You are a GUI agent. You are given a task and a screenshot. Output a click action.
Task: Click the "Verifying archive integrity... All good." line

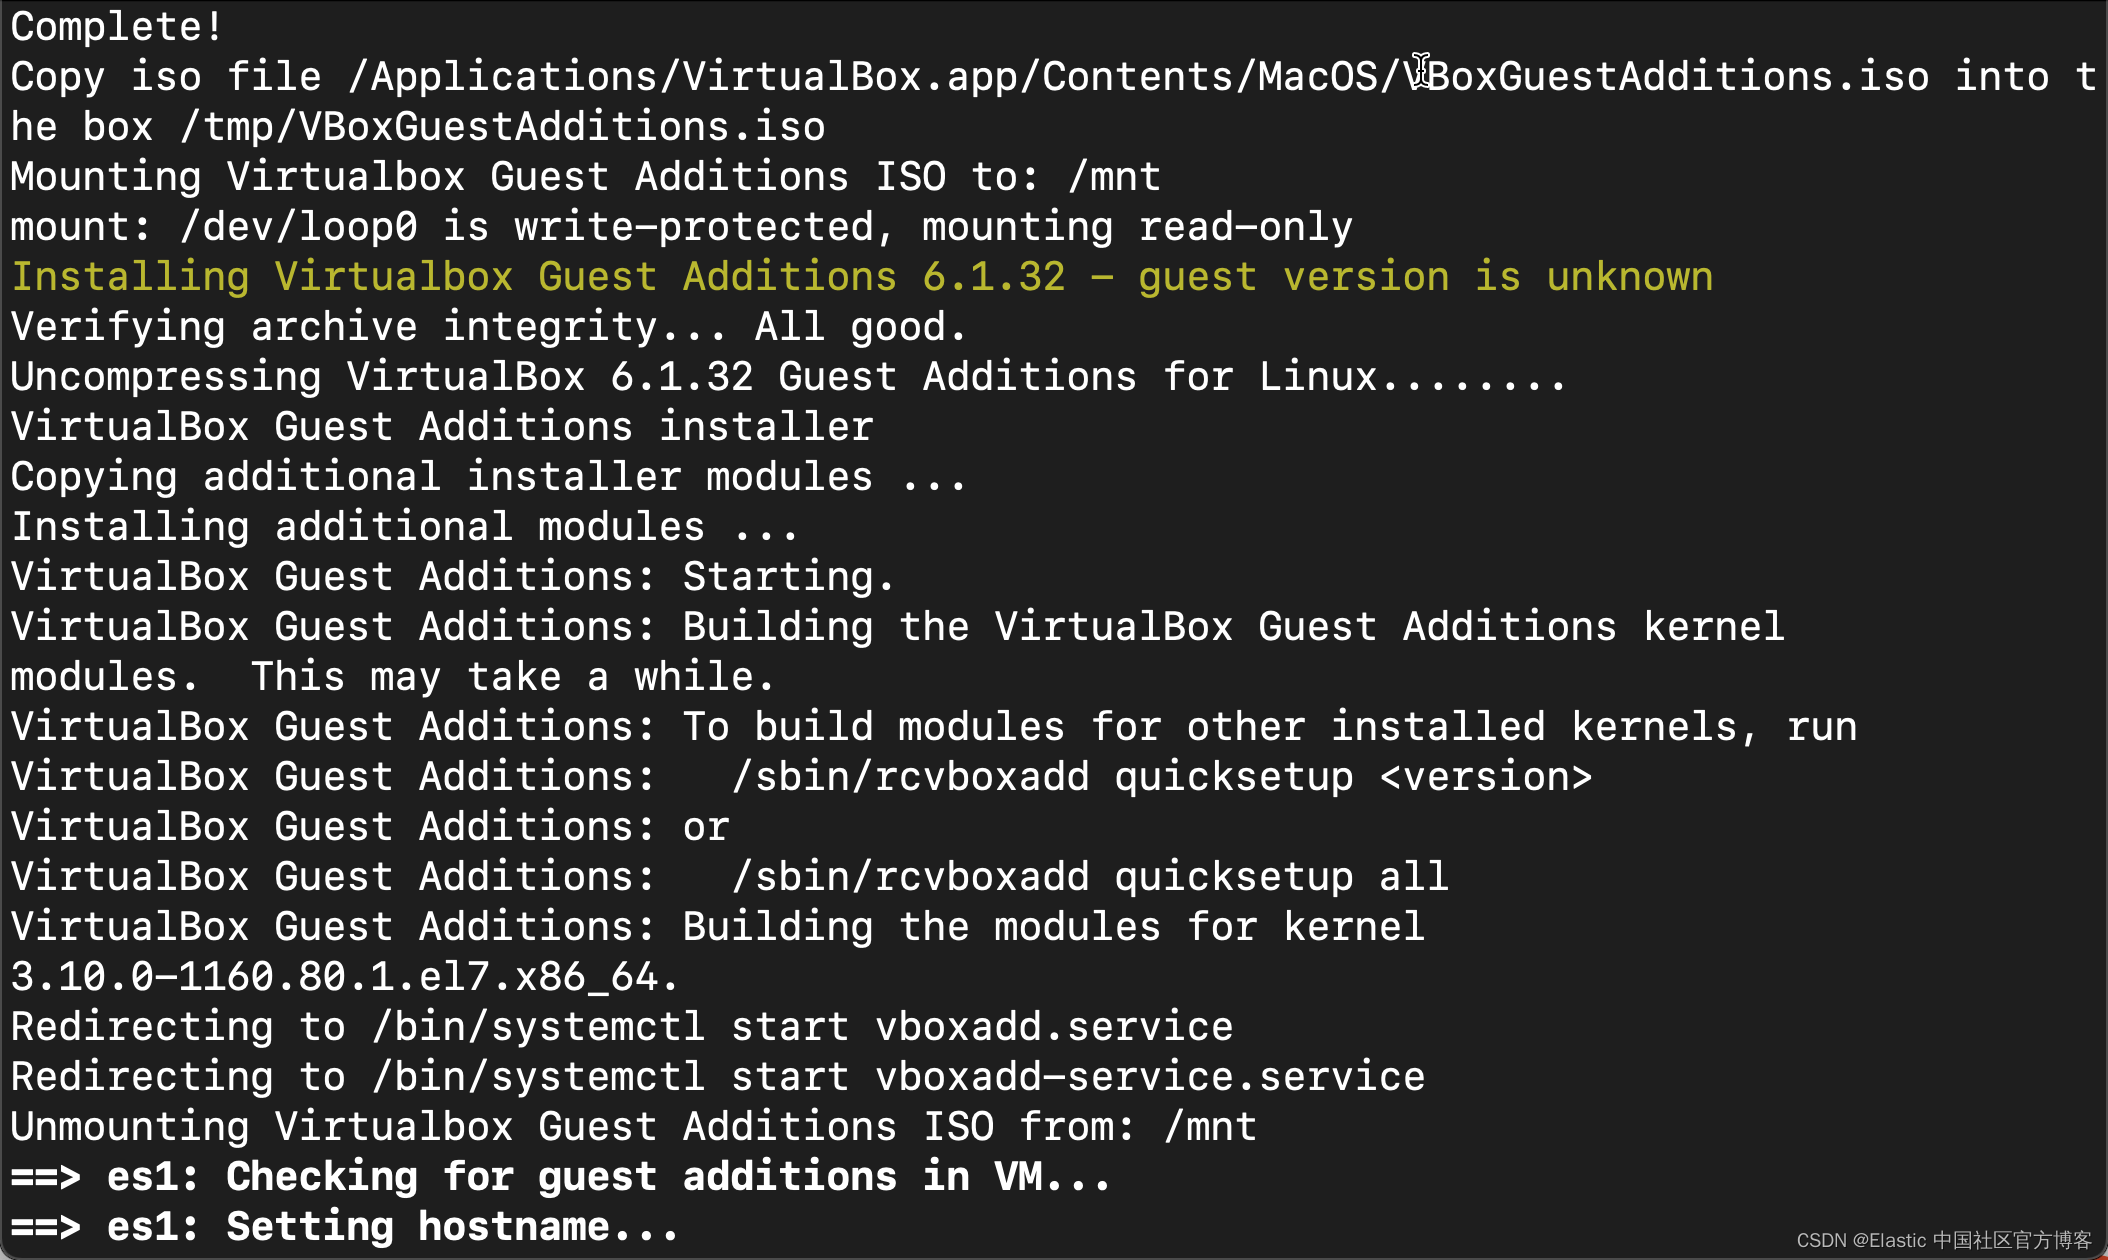point(488,327)
